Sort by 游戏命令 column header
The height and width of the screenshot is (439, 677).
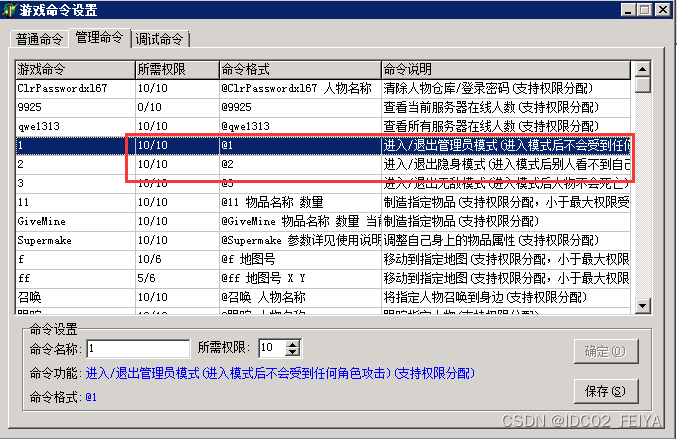(75, 70)
